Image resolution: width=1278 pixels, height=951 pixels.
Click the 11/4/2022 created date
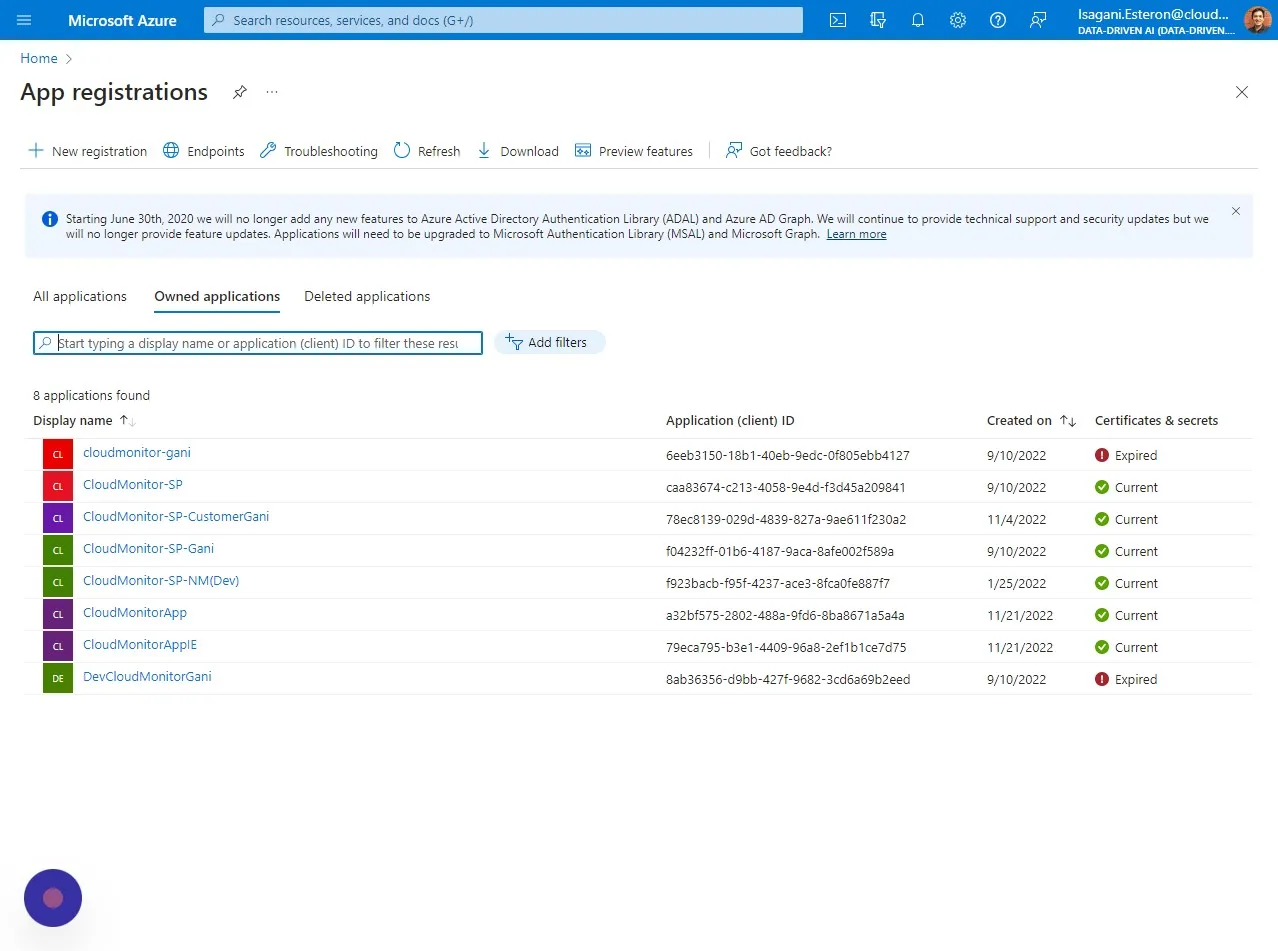click(x=1016, y=519)
